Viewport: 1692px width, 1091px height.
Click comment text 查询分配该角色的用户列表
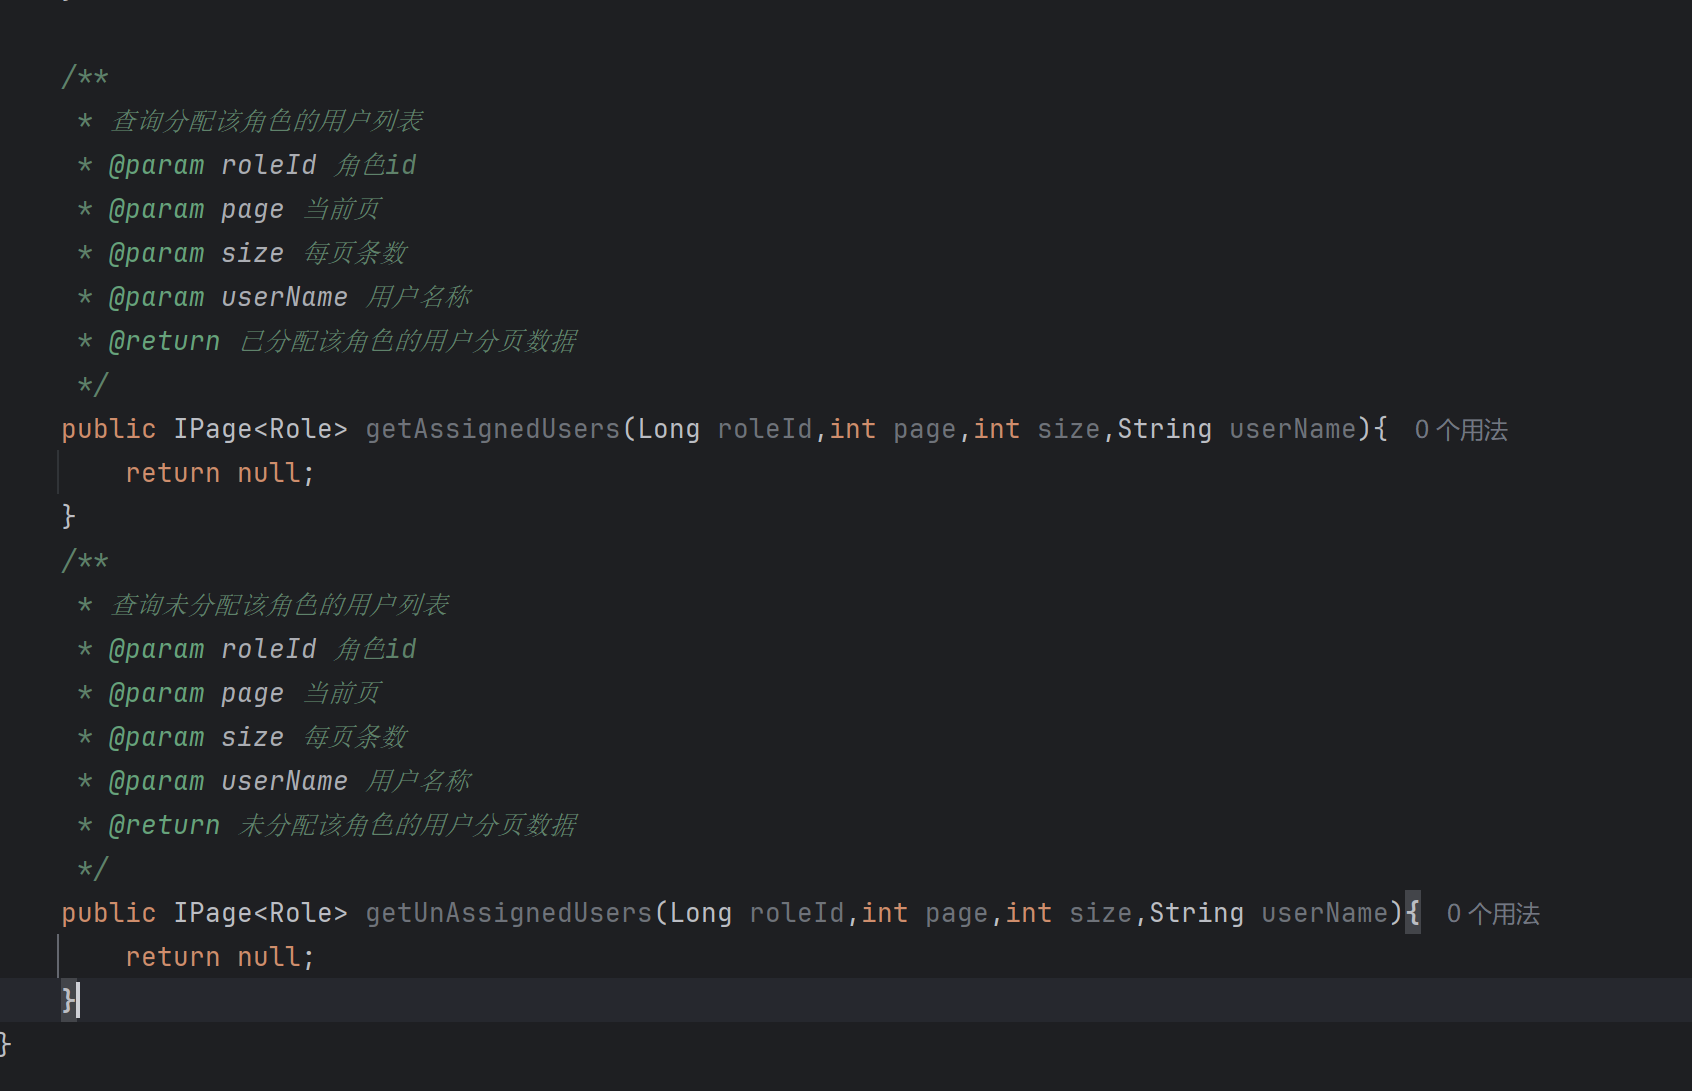coord(266,122)
